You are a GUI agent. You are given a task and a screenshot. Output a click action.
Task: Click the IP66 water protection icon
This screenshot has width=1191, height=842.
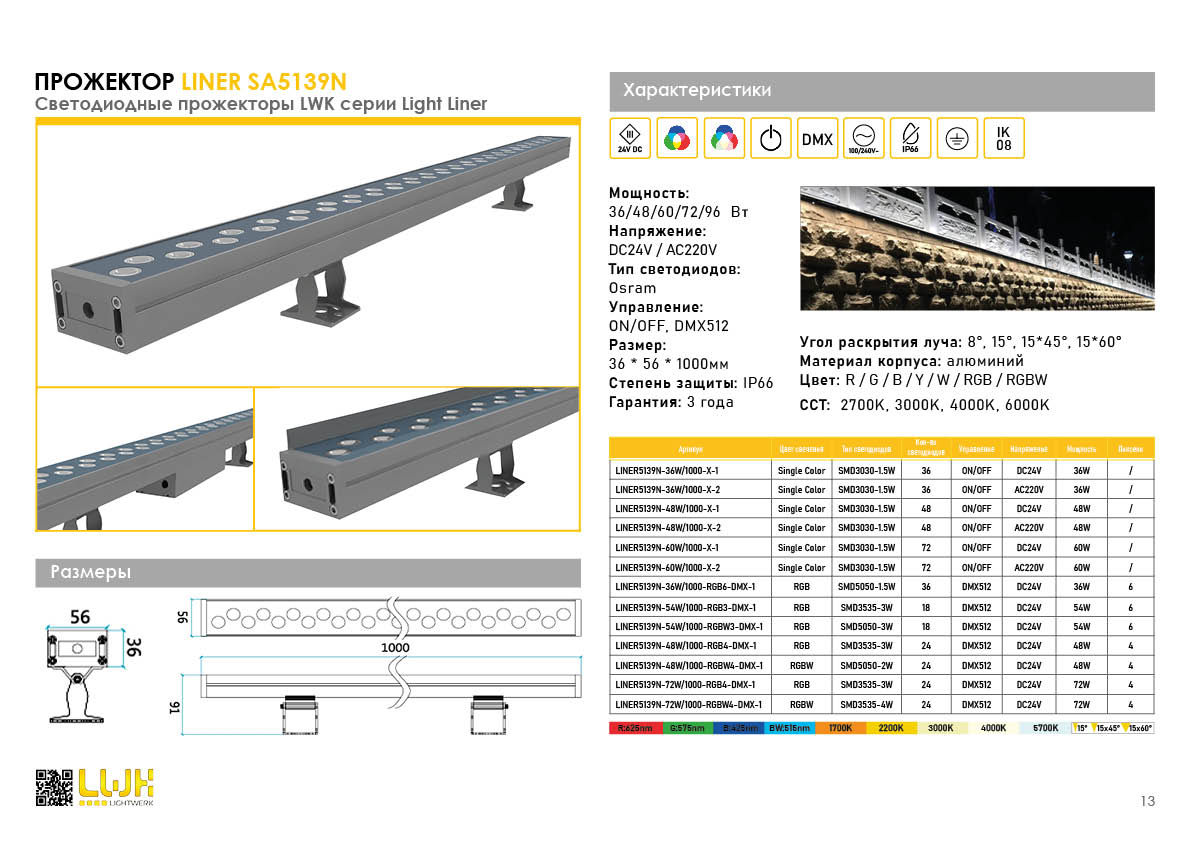tap(910, 138)
